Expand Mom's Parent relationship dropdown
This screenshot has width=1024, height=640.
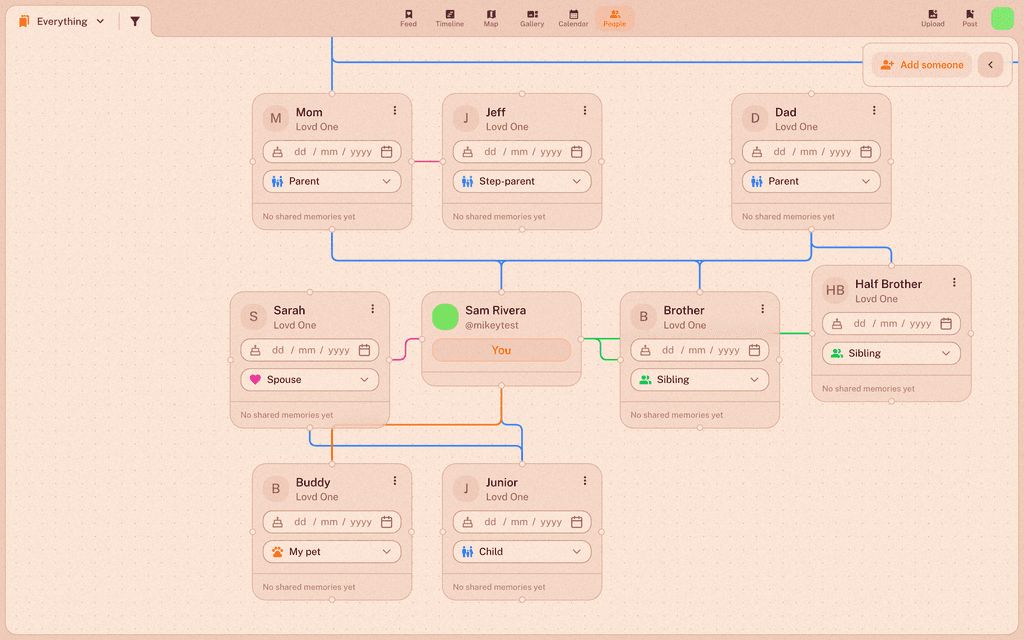(332, 182)
